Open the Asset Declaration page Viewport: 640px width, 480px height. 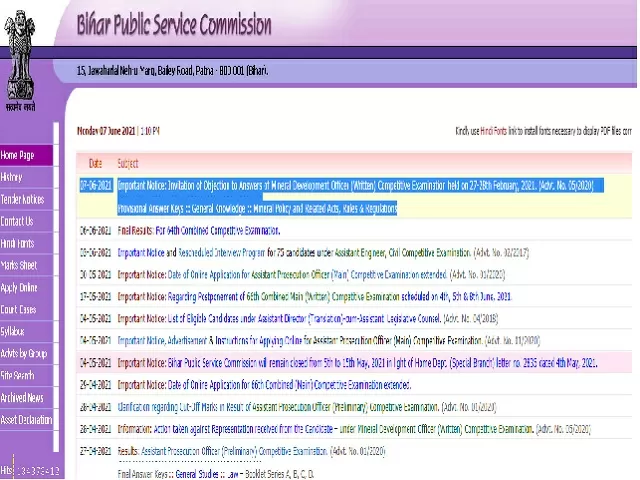tap(27, 420)
